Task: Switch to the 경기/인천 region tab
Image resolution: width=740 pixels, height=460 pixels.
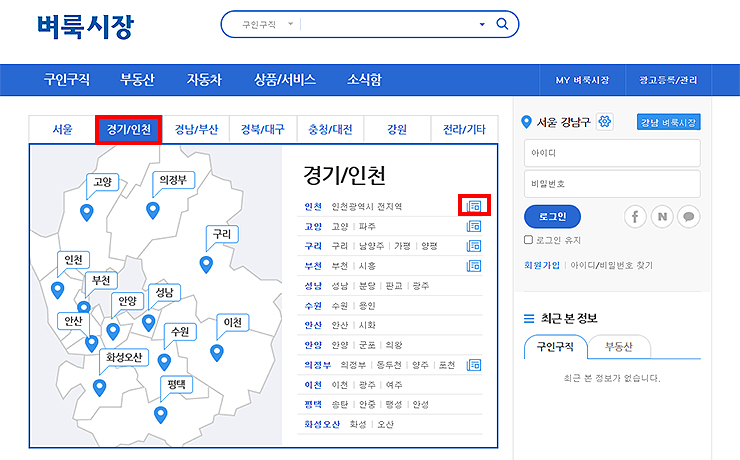Action: [x=128, y=129]
